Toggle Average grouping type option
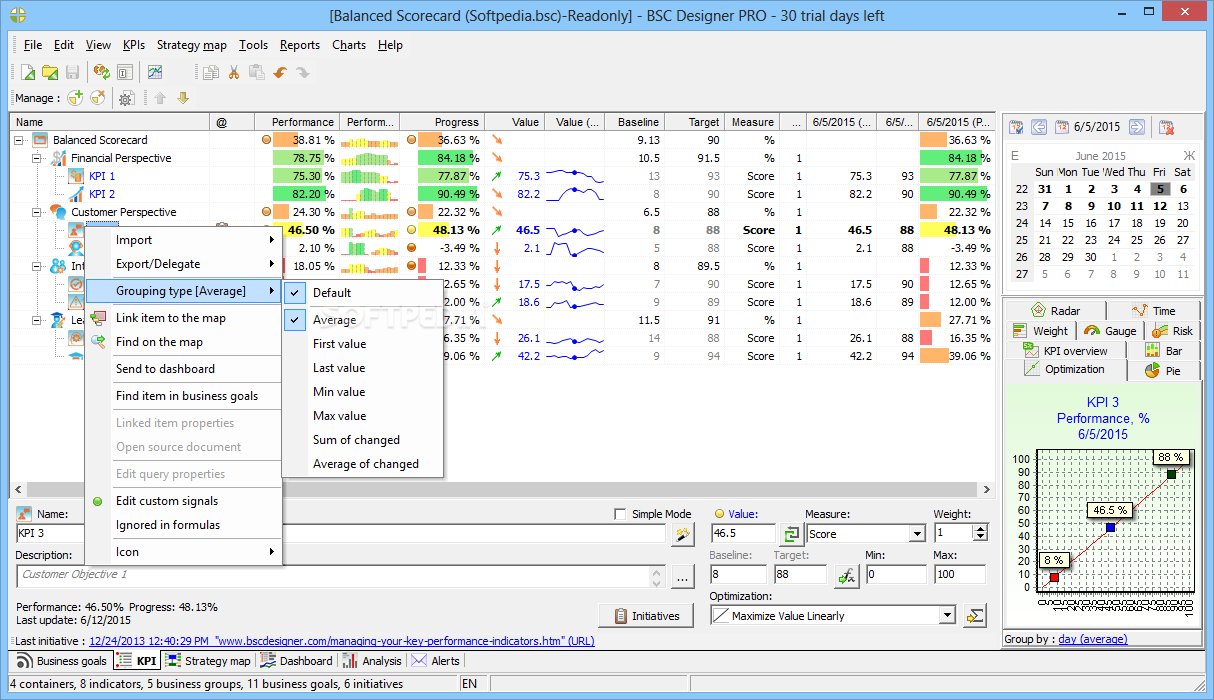Viewport: 1214px width, 700px height. coord(362,320)
